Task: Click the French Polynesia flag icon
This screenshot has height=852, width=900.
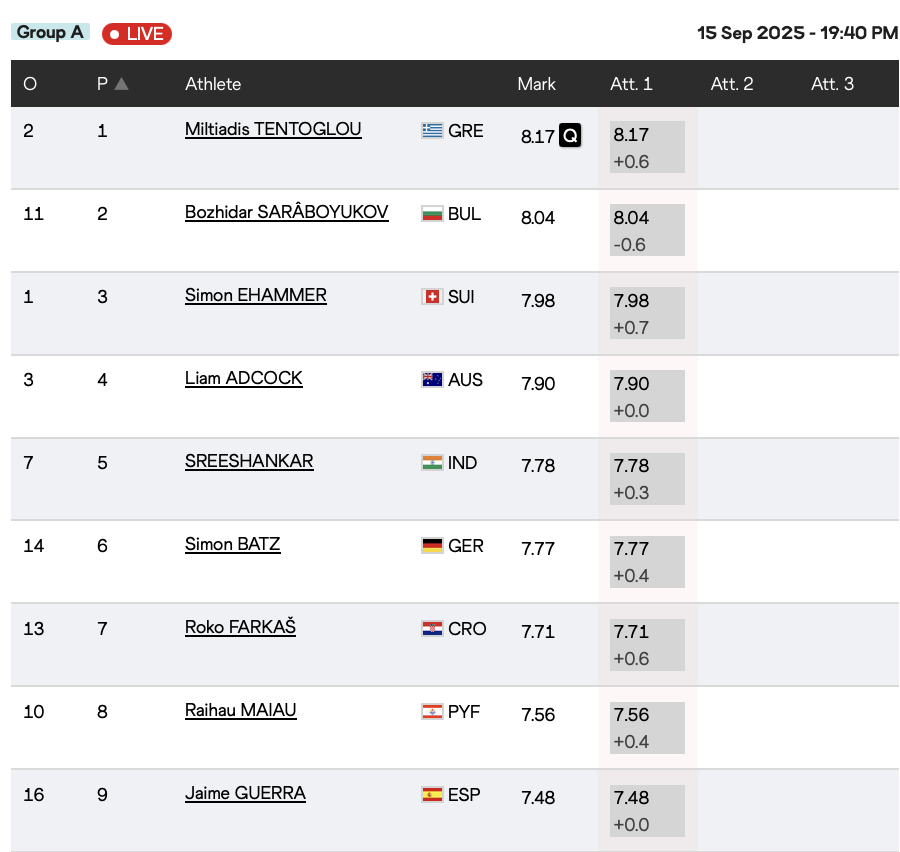Action: (x=432, y=712)
